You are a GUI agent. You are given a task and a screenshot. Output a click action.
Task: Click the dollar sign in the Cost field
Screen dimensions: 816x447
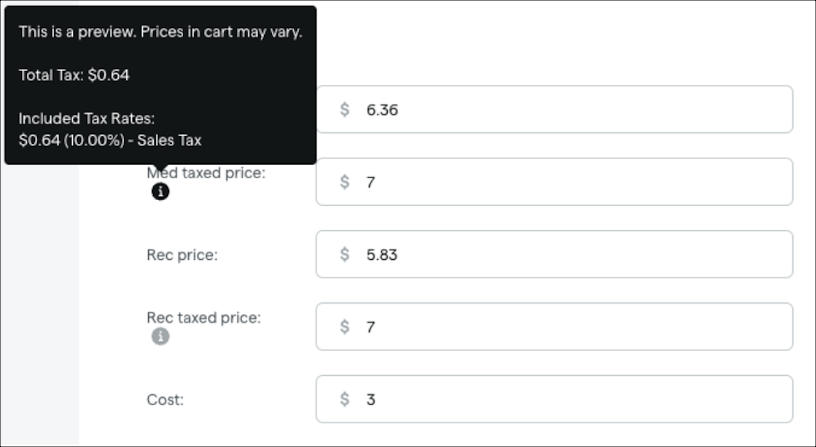click(345, 399)
